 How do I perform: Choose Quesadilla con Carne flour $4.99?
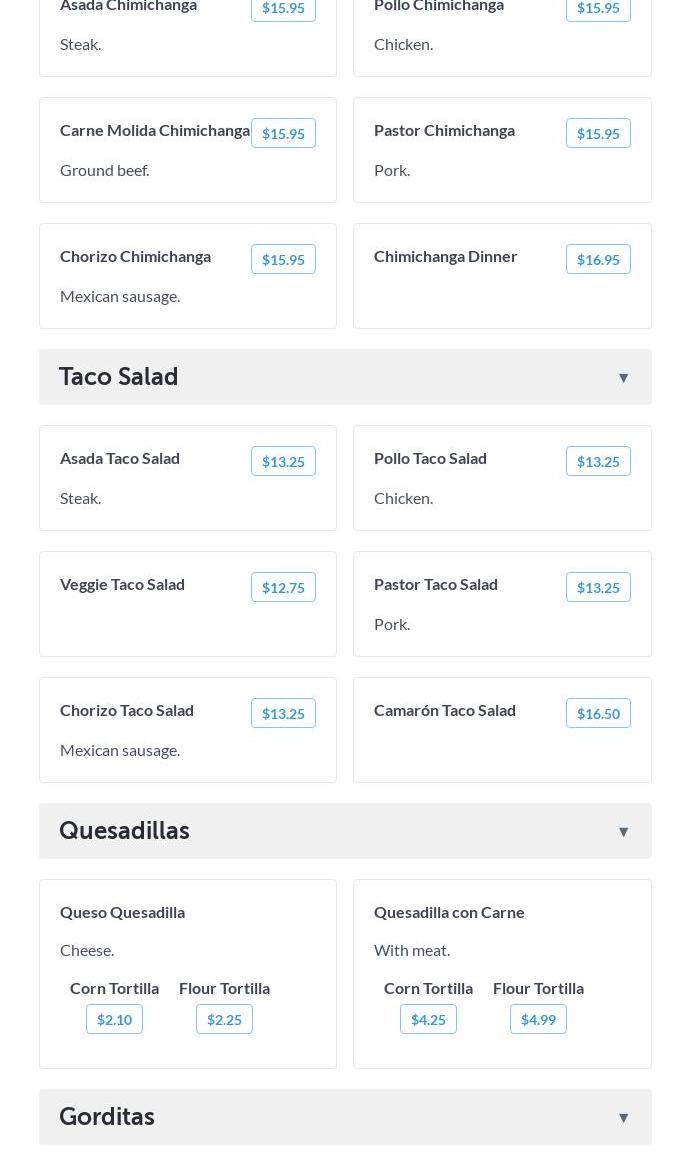click(538, 1020)
